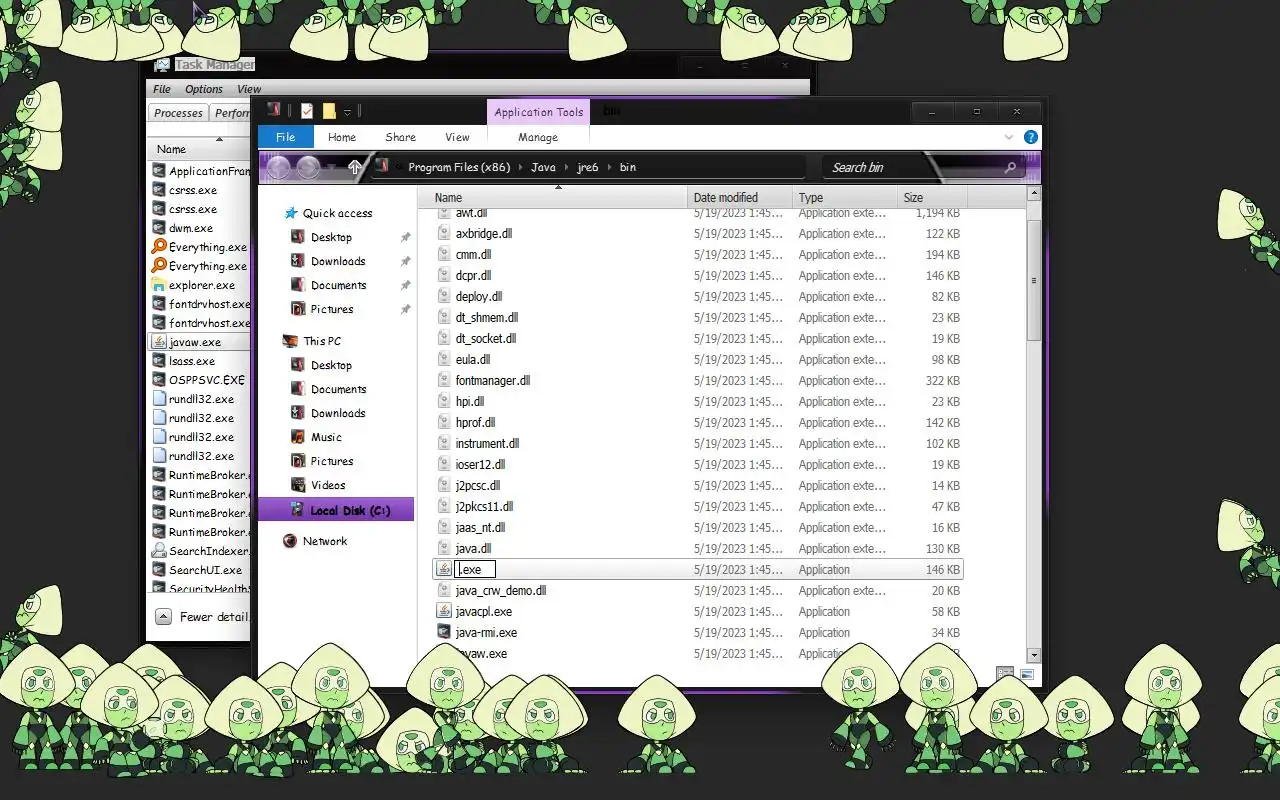1280x800 pixels.
Task: Expand the chevron after jre6 in breadcrumb
Action: [608, 167]
